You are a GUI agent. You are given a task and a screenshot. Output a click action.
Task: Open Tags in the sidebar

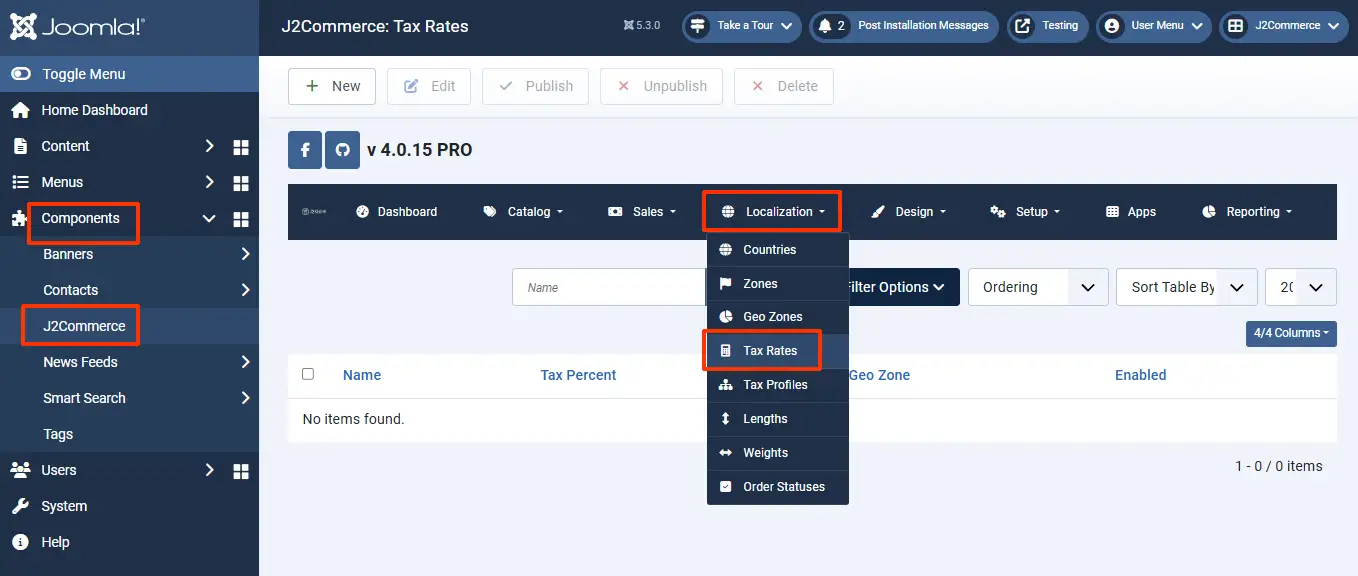click(58, 434)
